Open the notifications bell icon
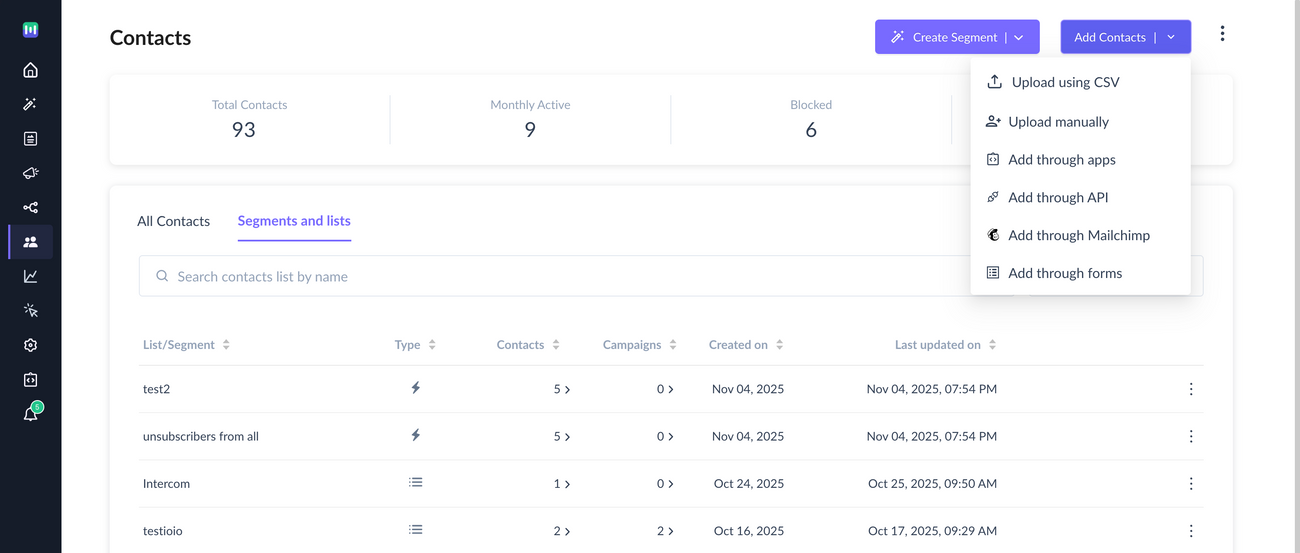Screen dimensions: 1300x553 click(x=30, y=414)
